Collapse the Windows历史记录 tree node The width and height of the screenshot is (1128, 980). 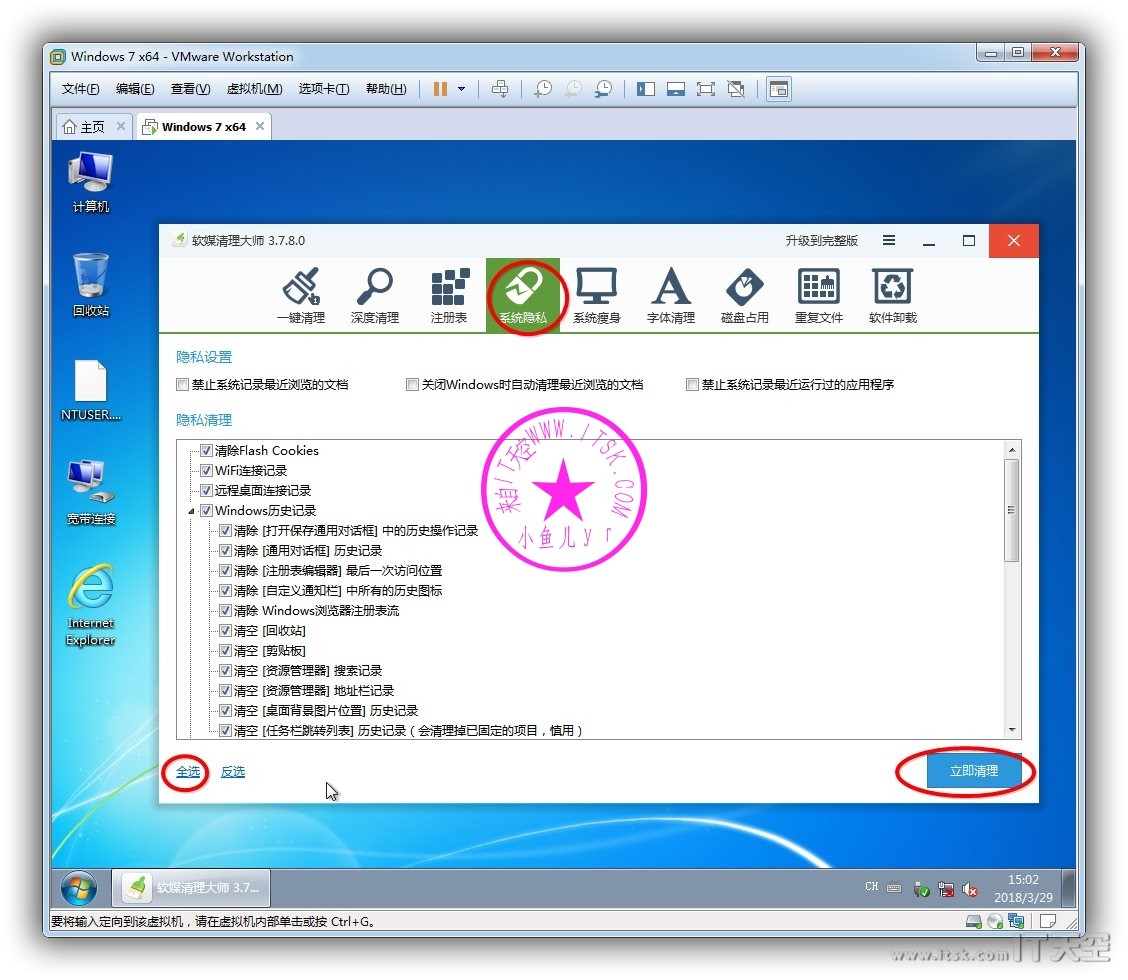click(191, 511)
